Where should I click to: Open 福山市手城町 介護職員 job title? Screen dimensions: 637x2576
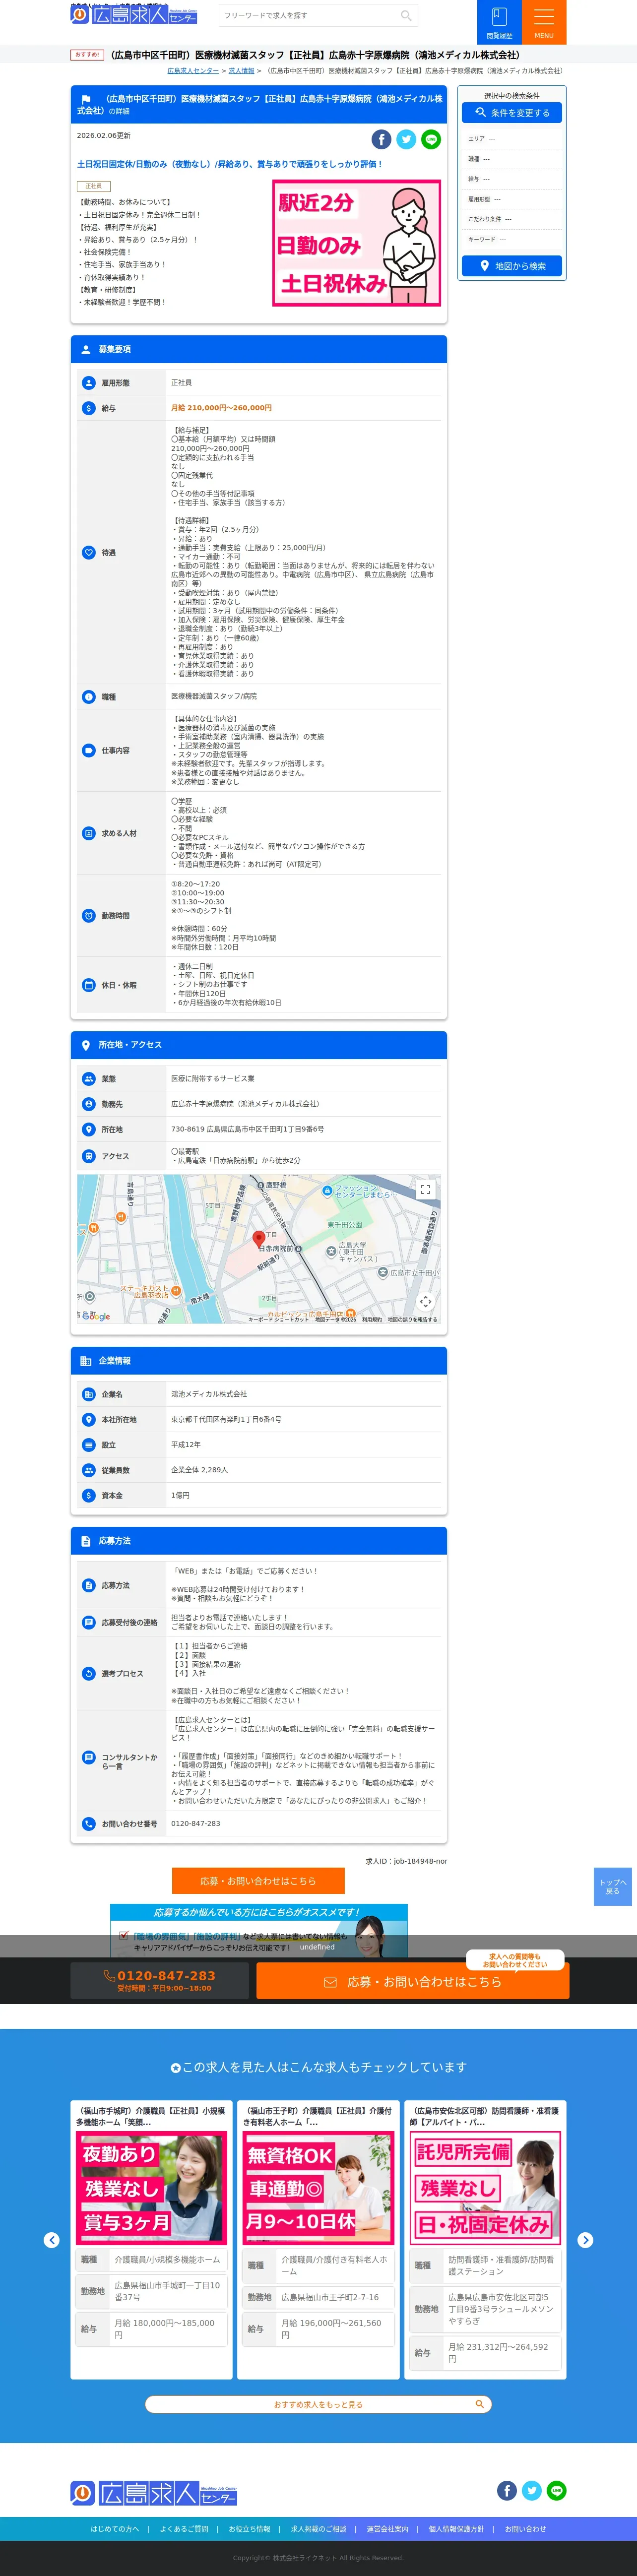coord(151,2116)
